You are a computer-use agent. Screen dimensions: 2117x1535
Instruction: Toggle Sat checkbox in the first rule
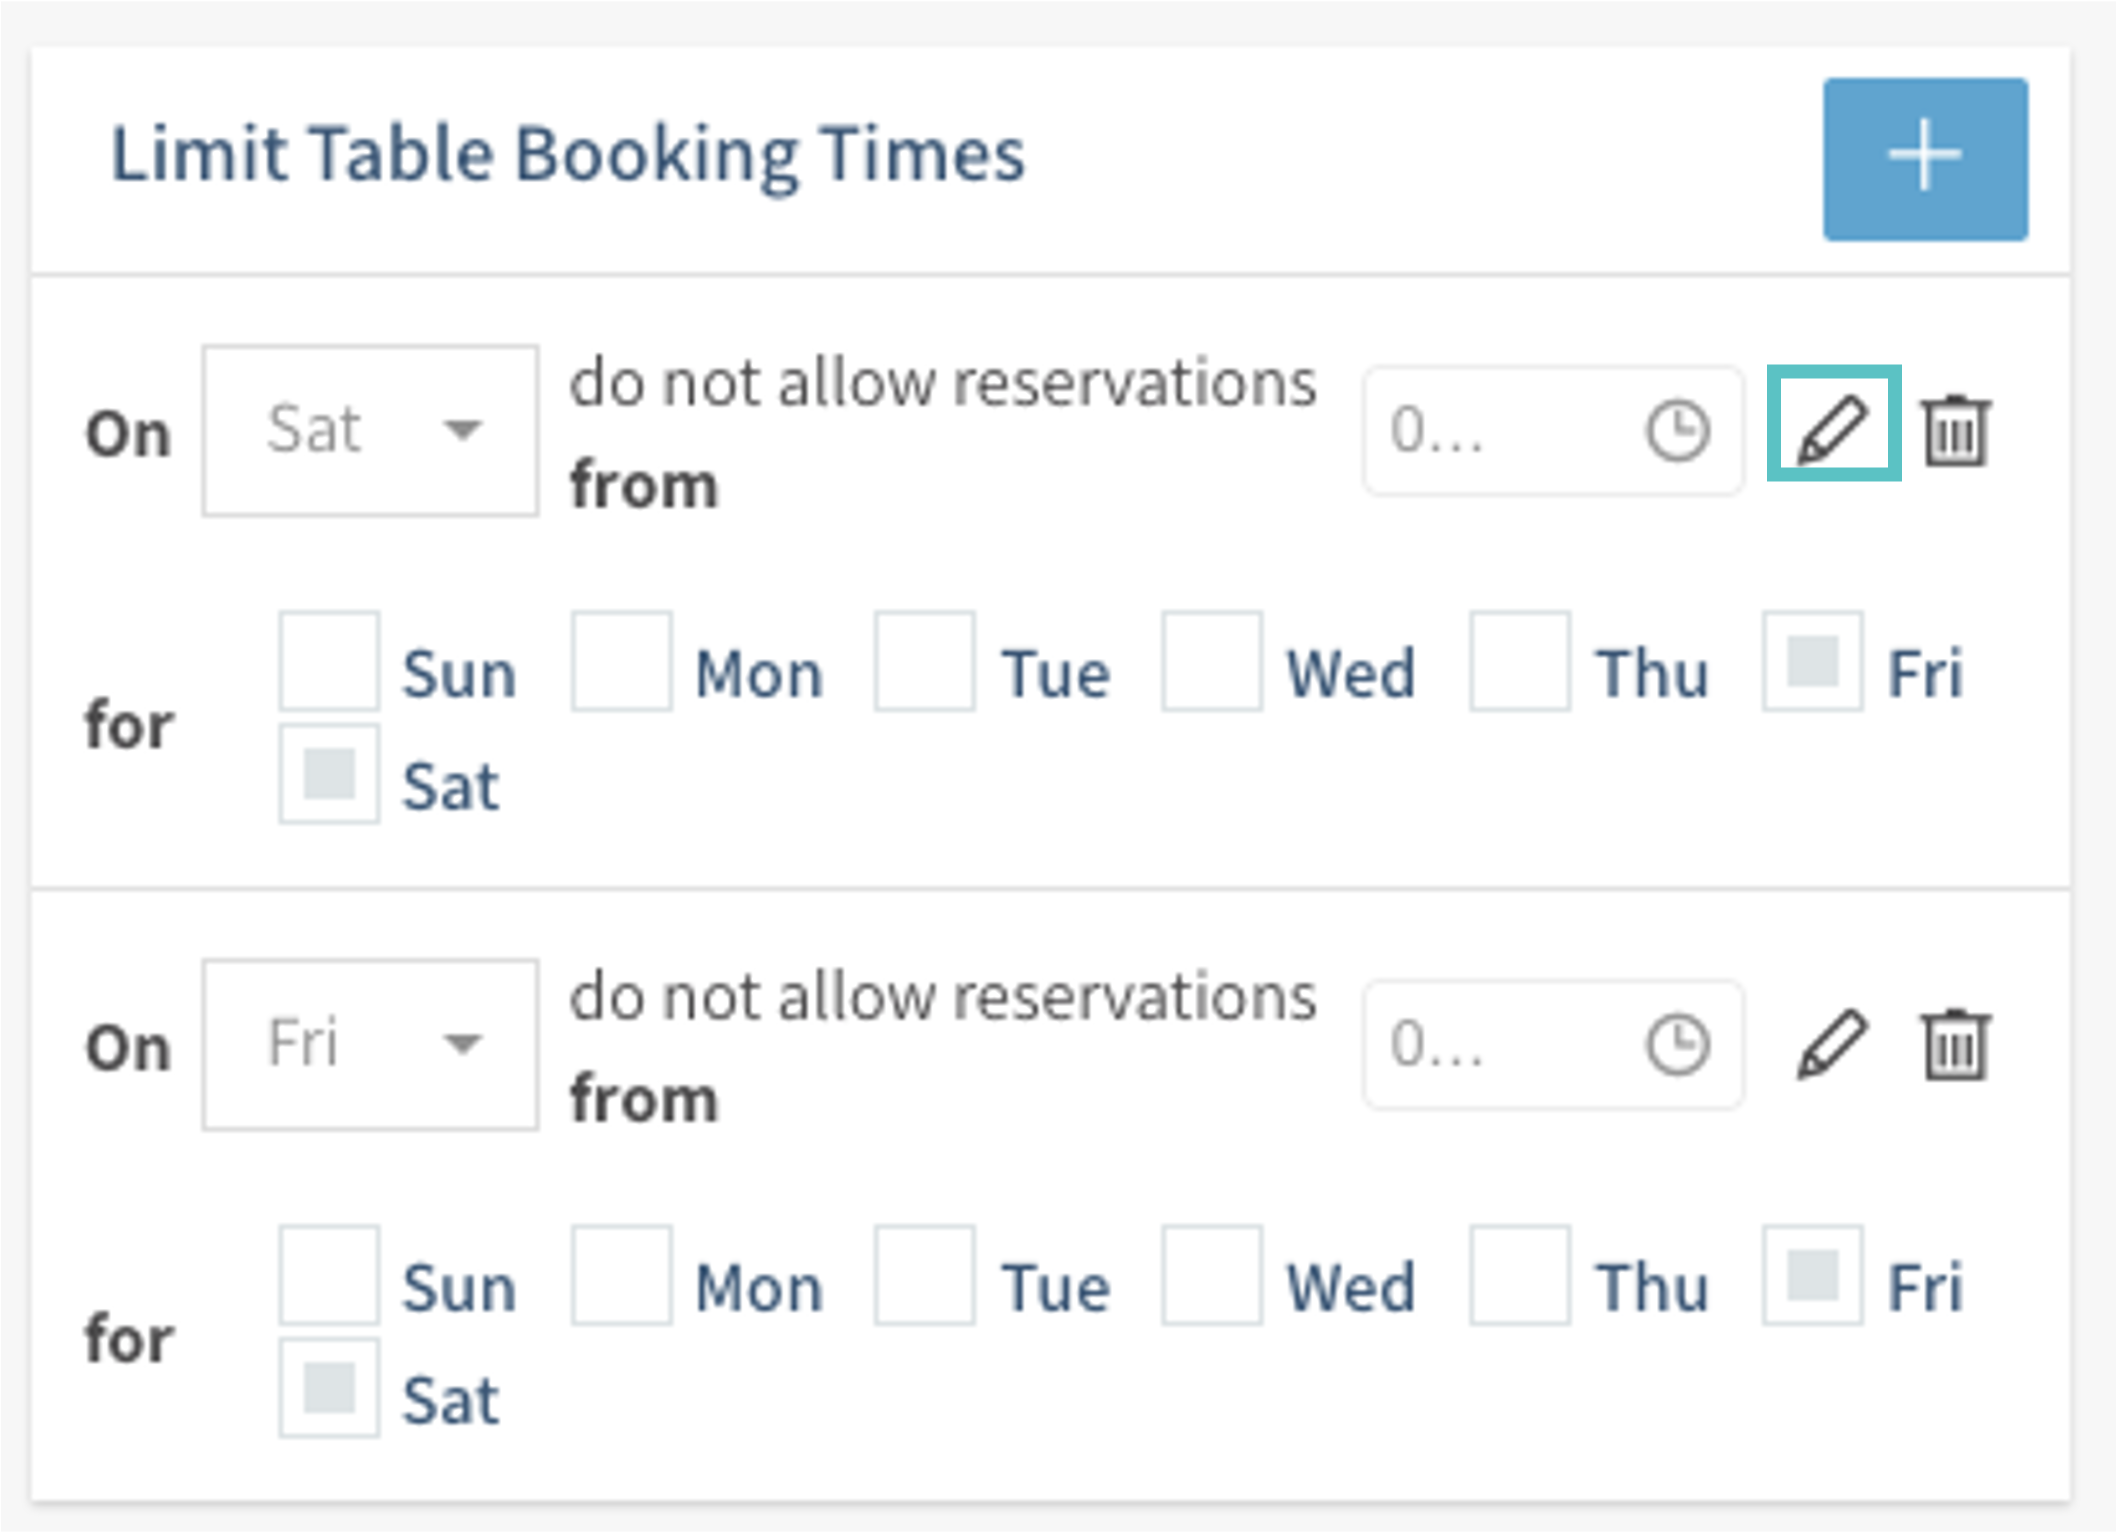point(329,775)
